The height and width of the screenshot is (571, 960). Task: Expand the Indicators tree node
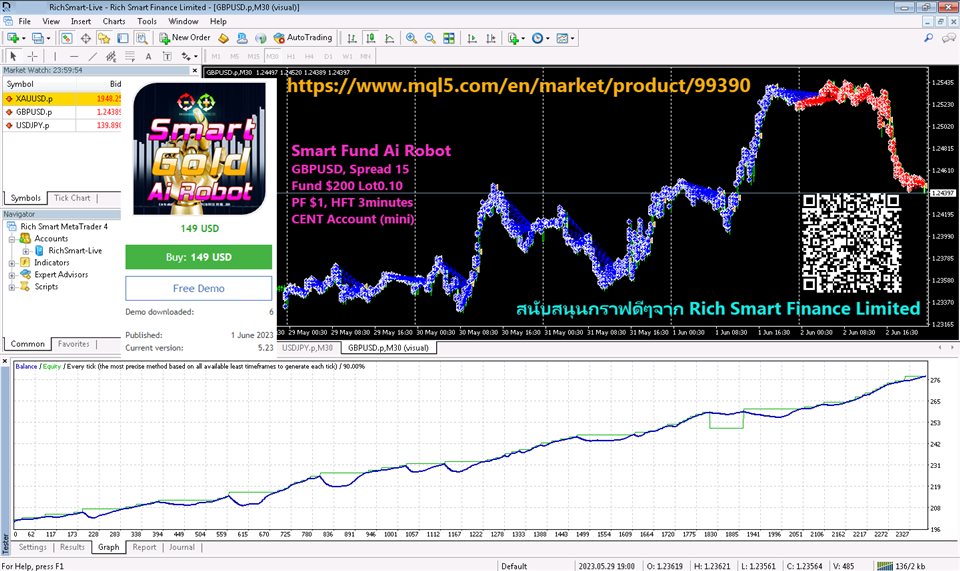point(11,263)
